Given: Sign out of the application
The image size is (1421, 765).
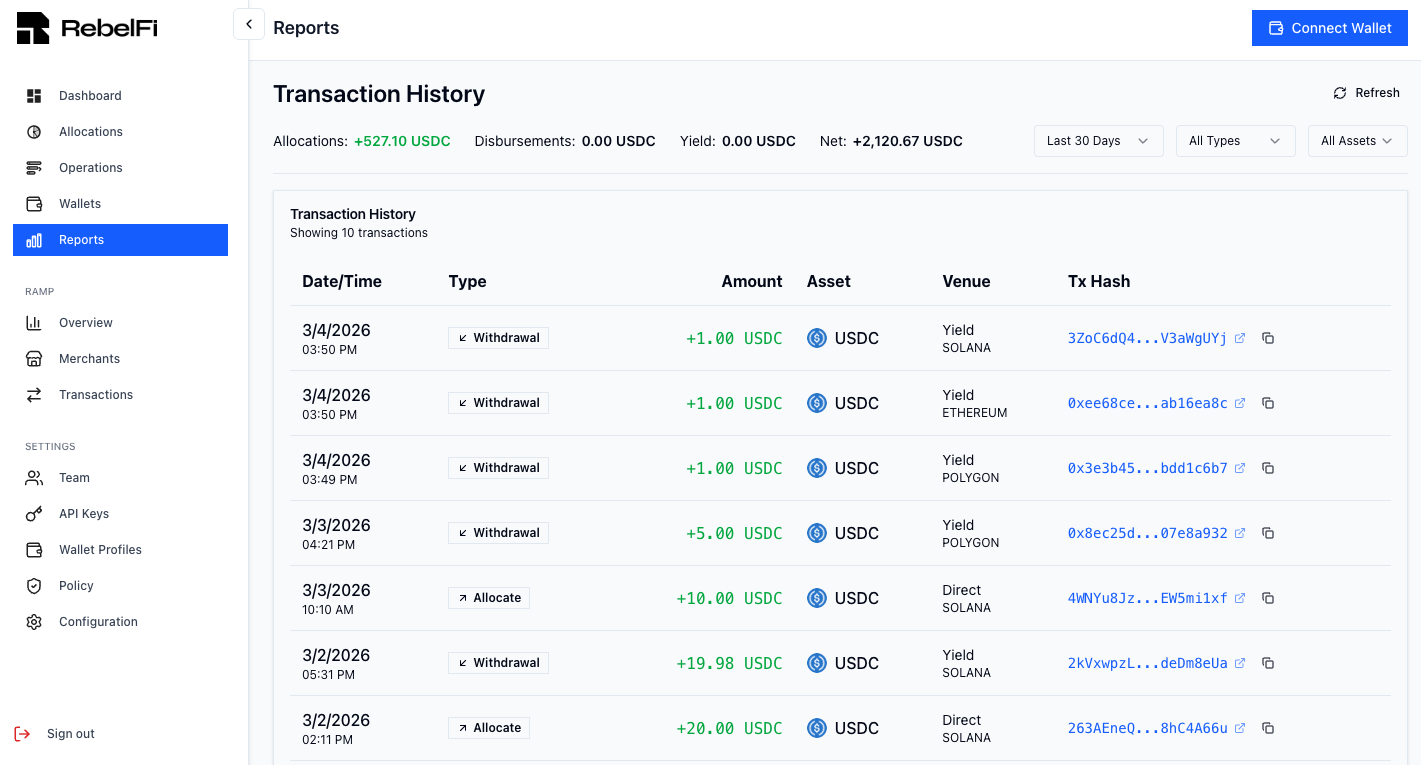Looking at the screenshot, I should 70,733.
